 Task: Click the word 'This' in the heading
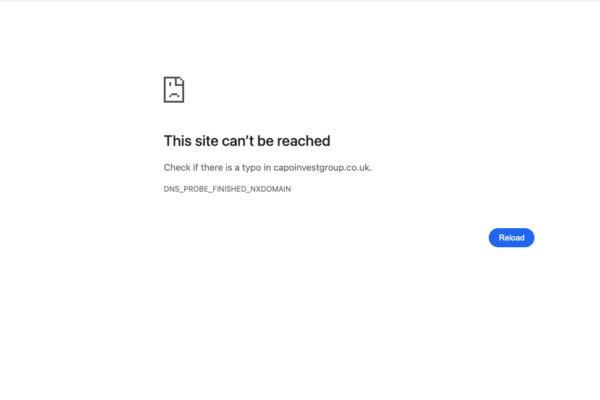178,141
